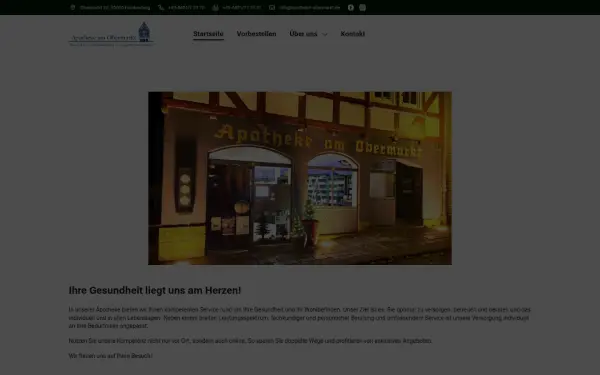600x375 pixels.
Task: Open the Über uns menu item
Action: pos(303,34)
